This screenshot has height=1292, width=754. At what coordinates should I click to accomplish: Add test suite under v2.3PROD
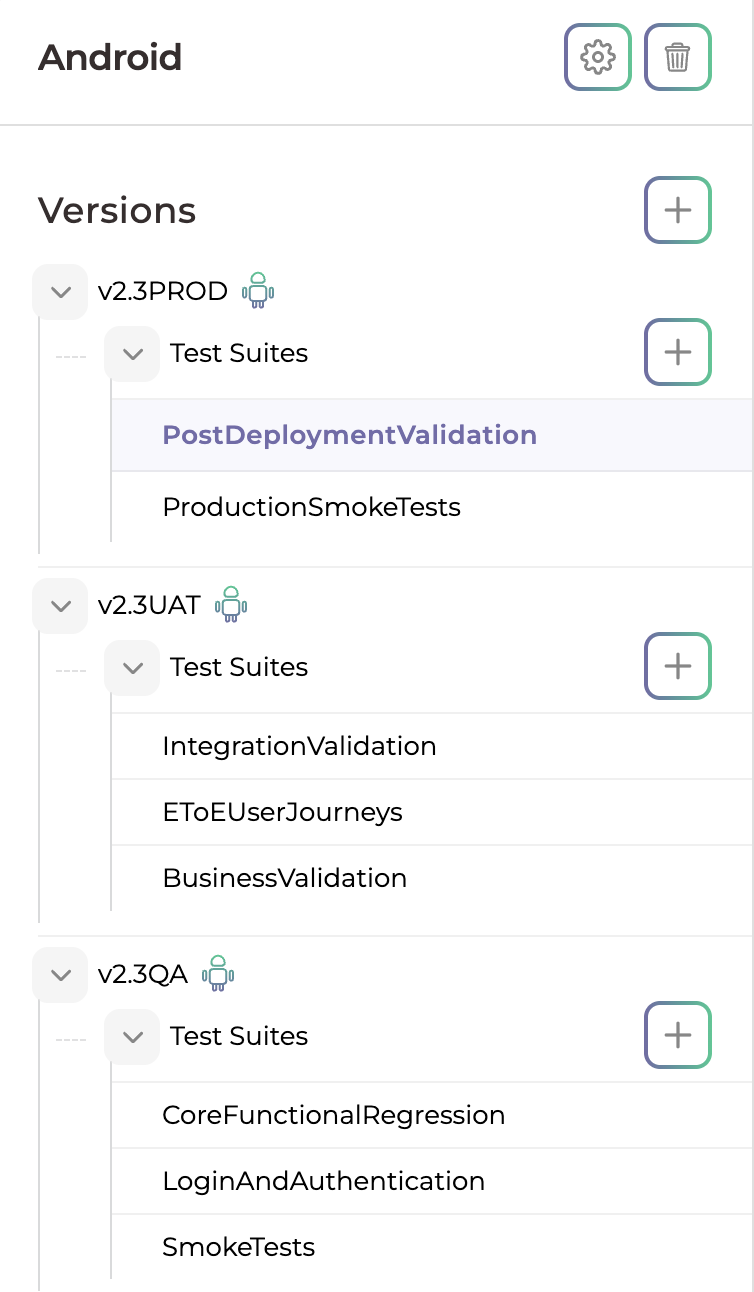(677, 352)
